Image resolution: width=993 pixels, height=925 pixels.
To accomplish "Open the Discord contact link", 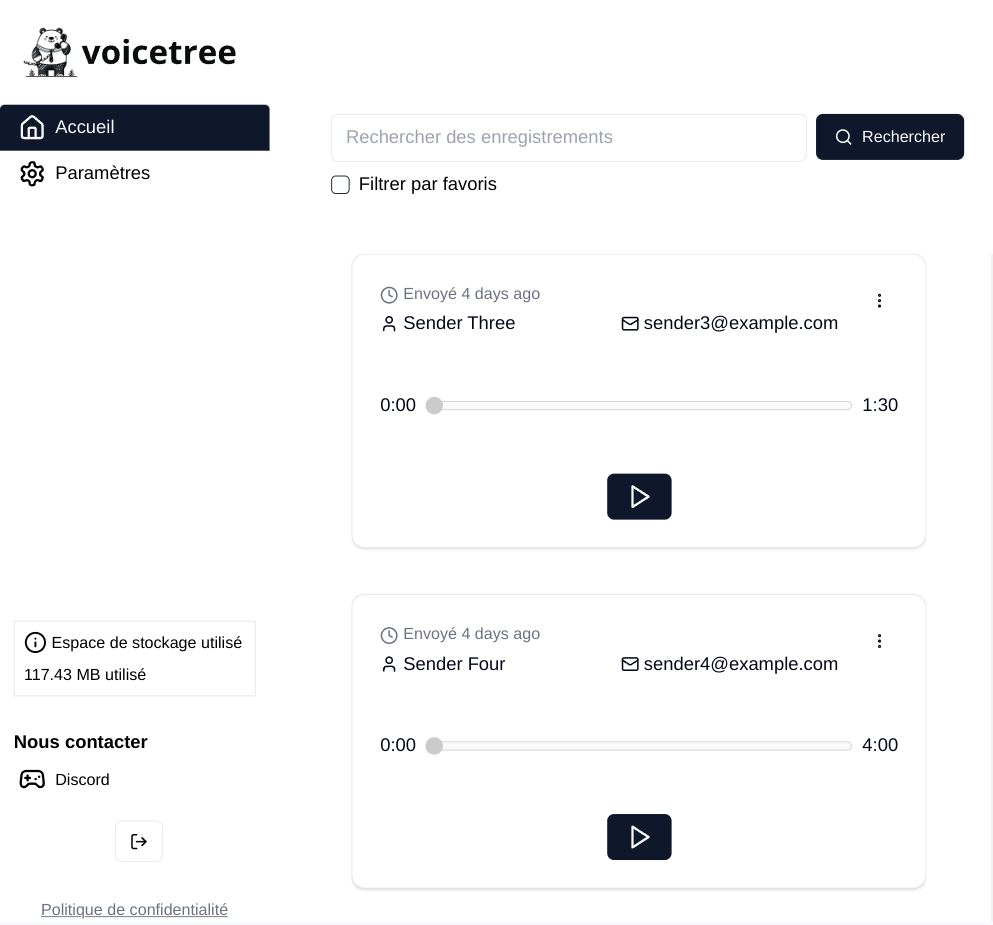I will pos(82,780).
